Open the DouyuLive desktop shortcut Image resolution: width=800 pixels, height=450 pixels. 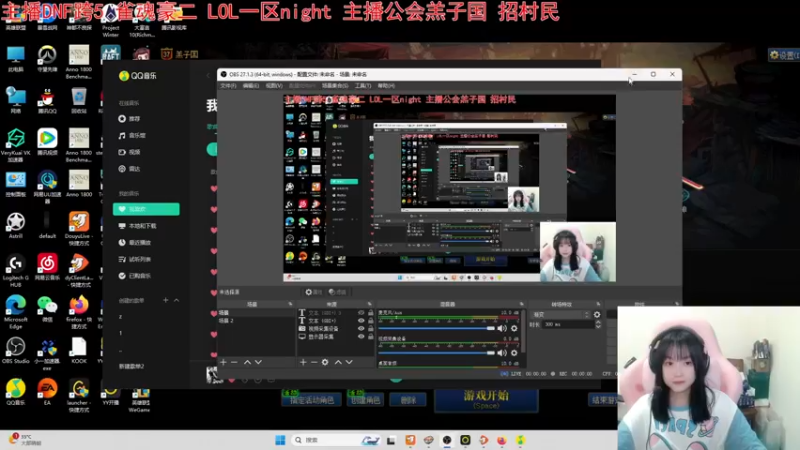coord(79,229)
